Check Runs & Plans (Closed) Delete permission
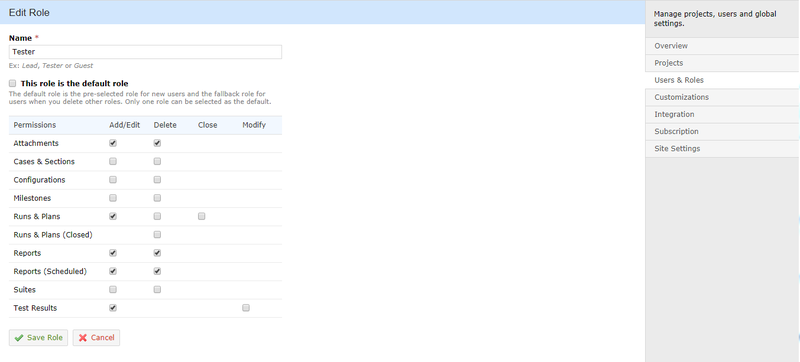Viewport: 800px width, 362px height. (x=157, y=235)
